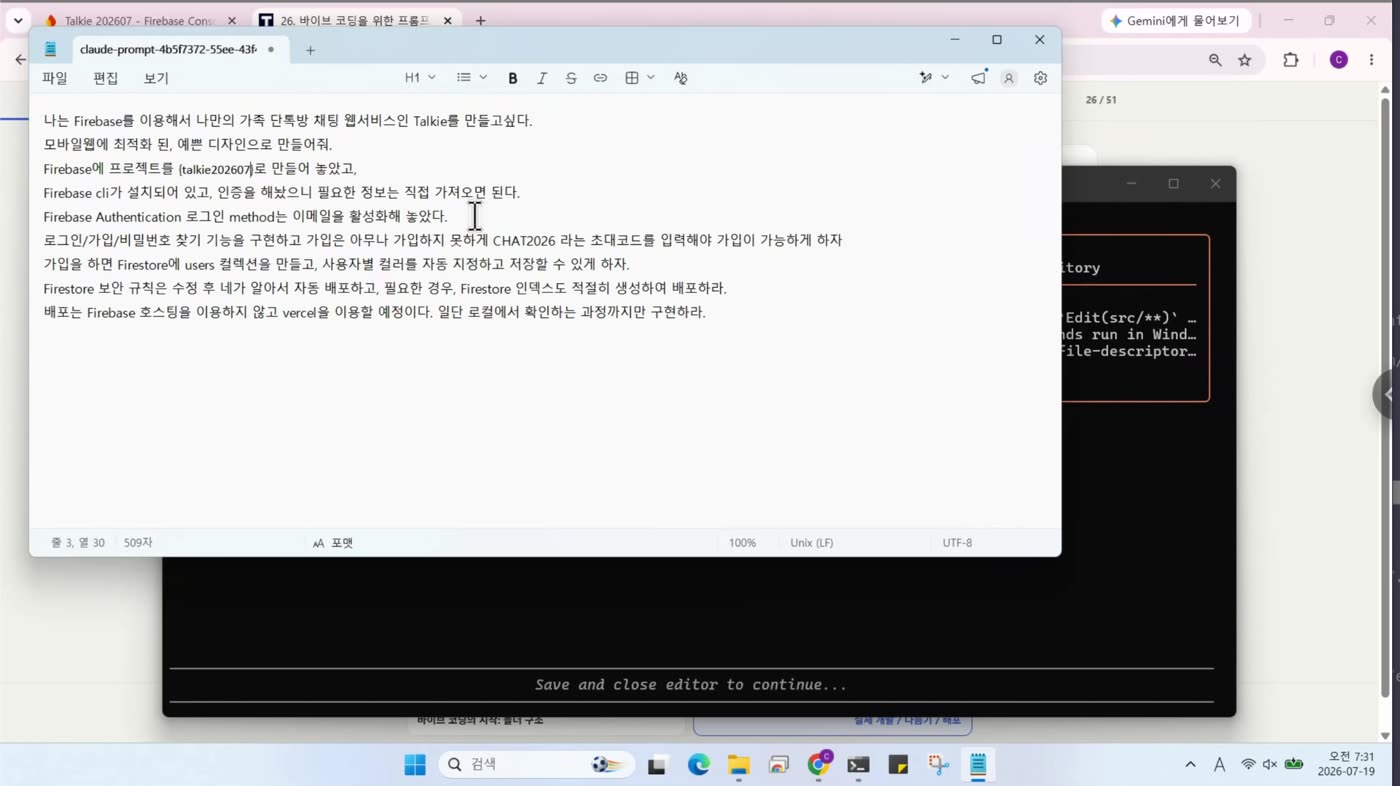Click the 'Save and close editor to continue...' line
The image size is (1400, 786).
coord(691,685)
